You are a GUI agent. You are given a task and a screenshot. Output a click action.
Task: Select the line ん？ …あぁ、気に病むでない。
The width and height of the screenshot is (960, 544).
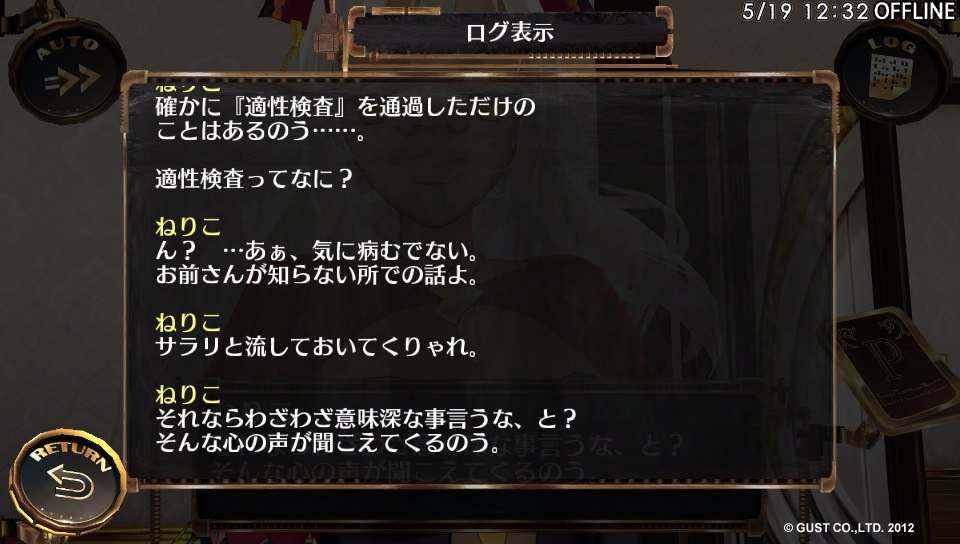(317, 251)
